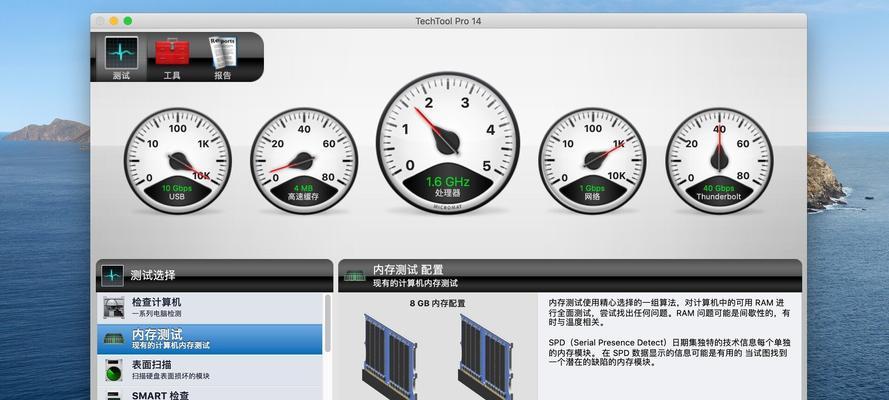Click the 现有的计算机内存测试 header subtitle

tap(415, 283)
